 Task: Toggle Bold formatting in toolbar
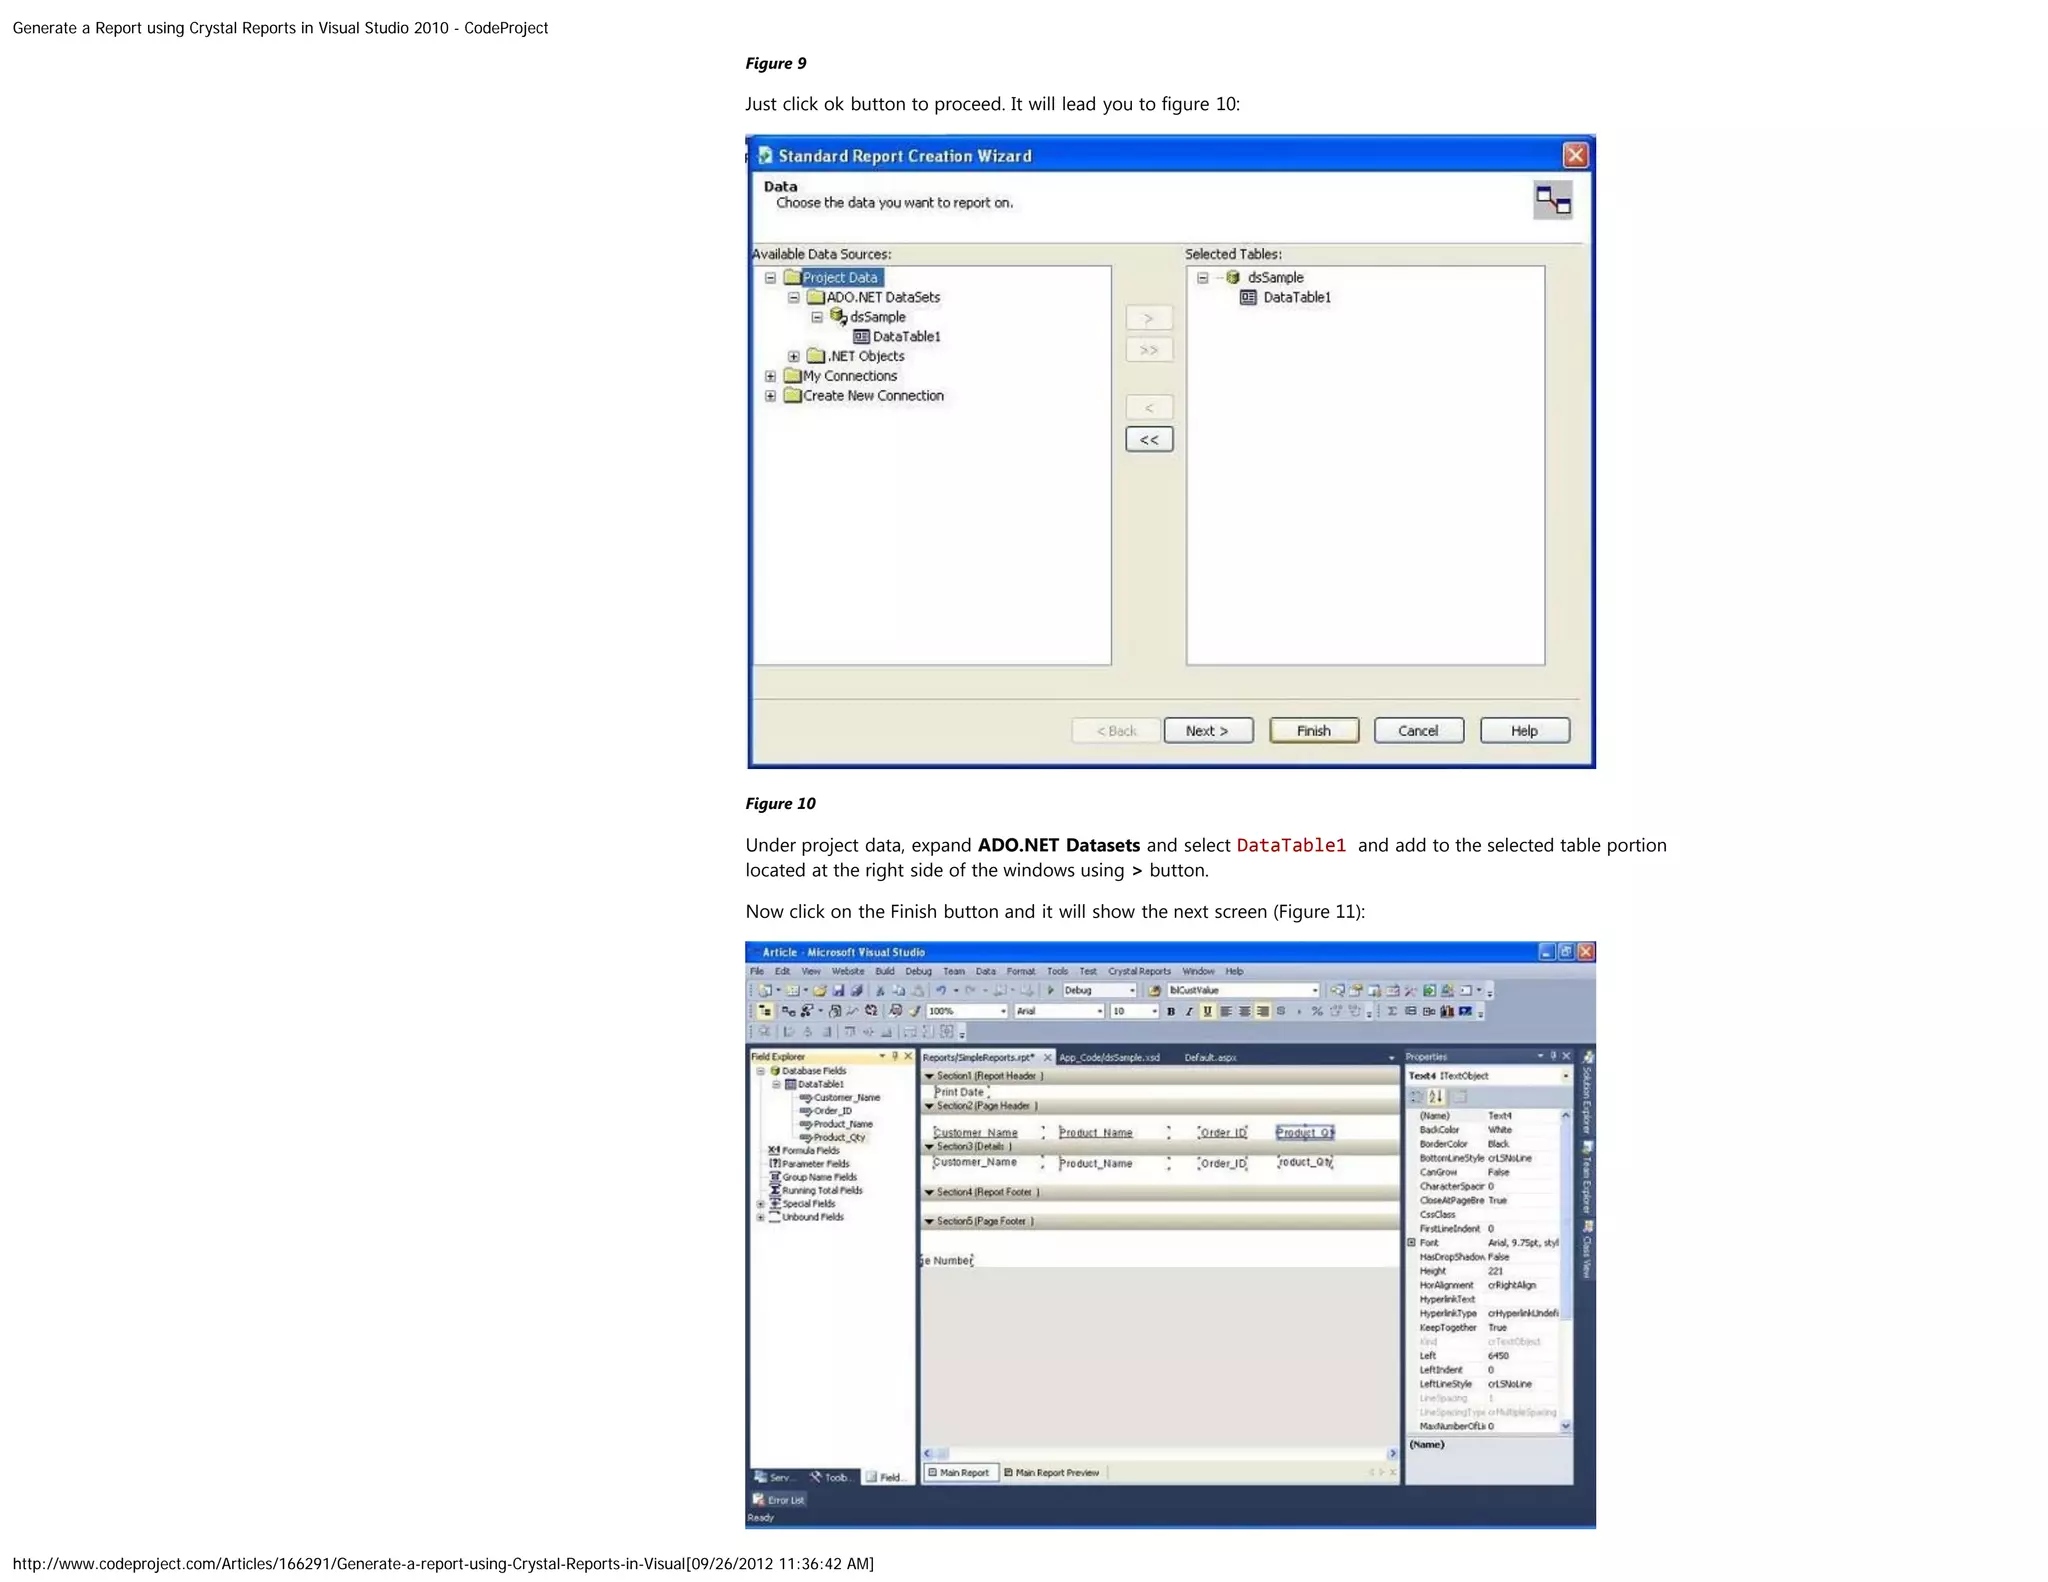point(1171,1011)
